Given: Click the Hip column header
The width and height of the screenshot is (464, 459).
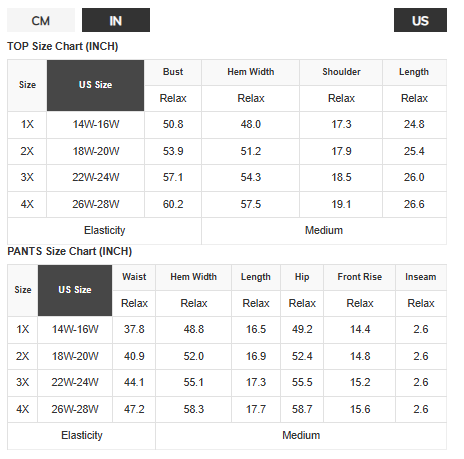Looking at the screenshot, I should coord(302,277).
